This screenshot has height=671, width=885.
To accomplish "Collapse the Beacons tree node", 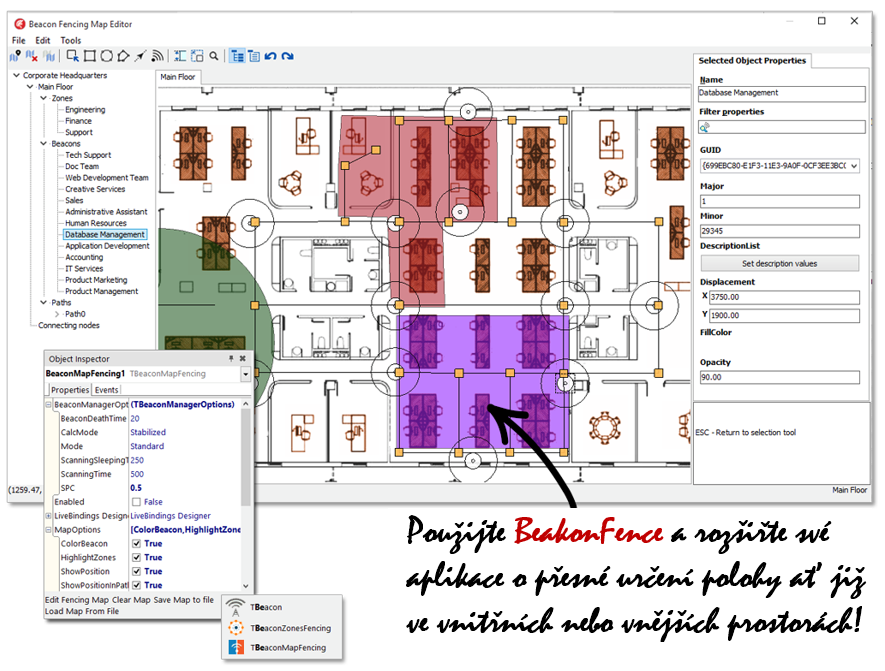I will click(43, 143).
